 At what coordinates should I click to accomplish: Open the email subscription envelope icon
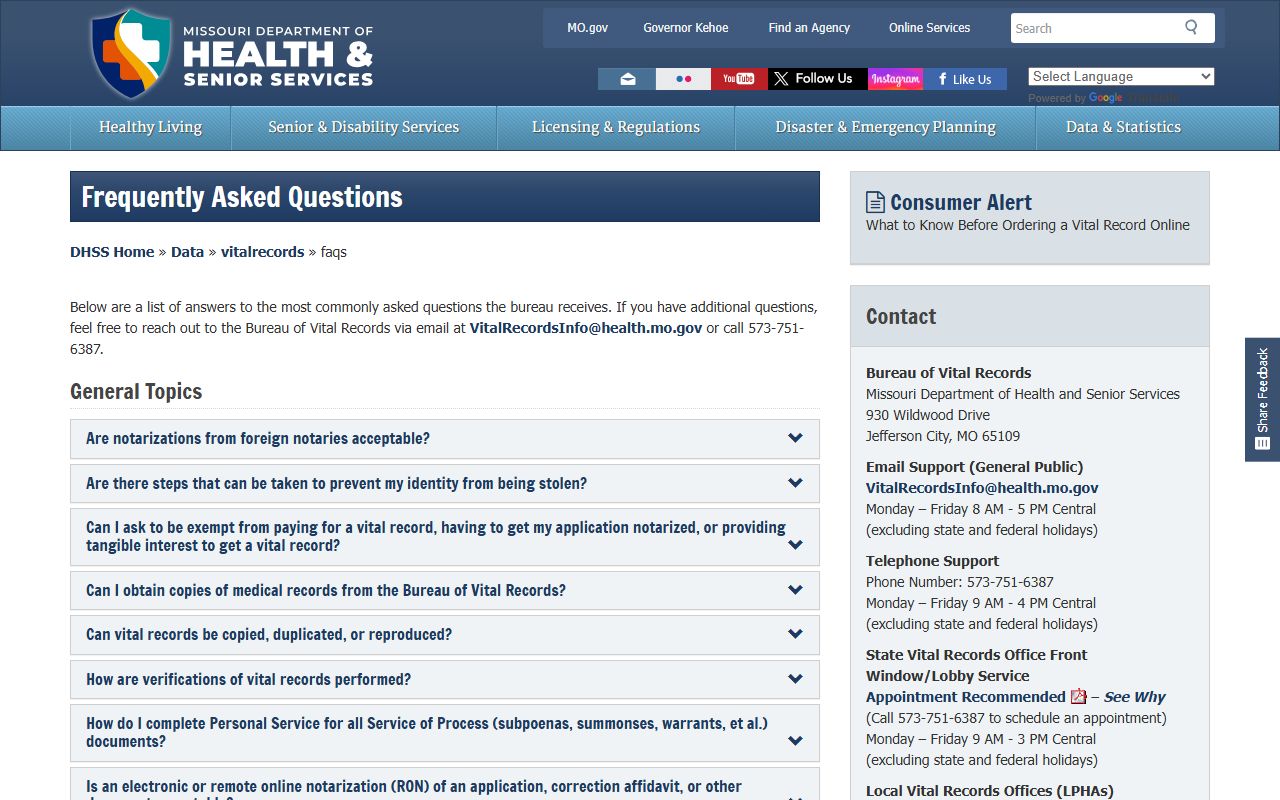627,79
